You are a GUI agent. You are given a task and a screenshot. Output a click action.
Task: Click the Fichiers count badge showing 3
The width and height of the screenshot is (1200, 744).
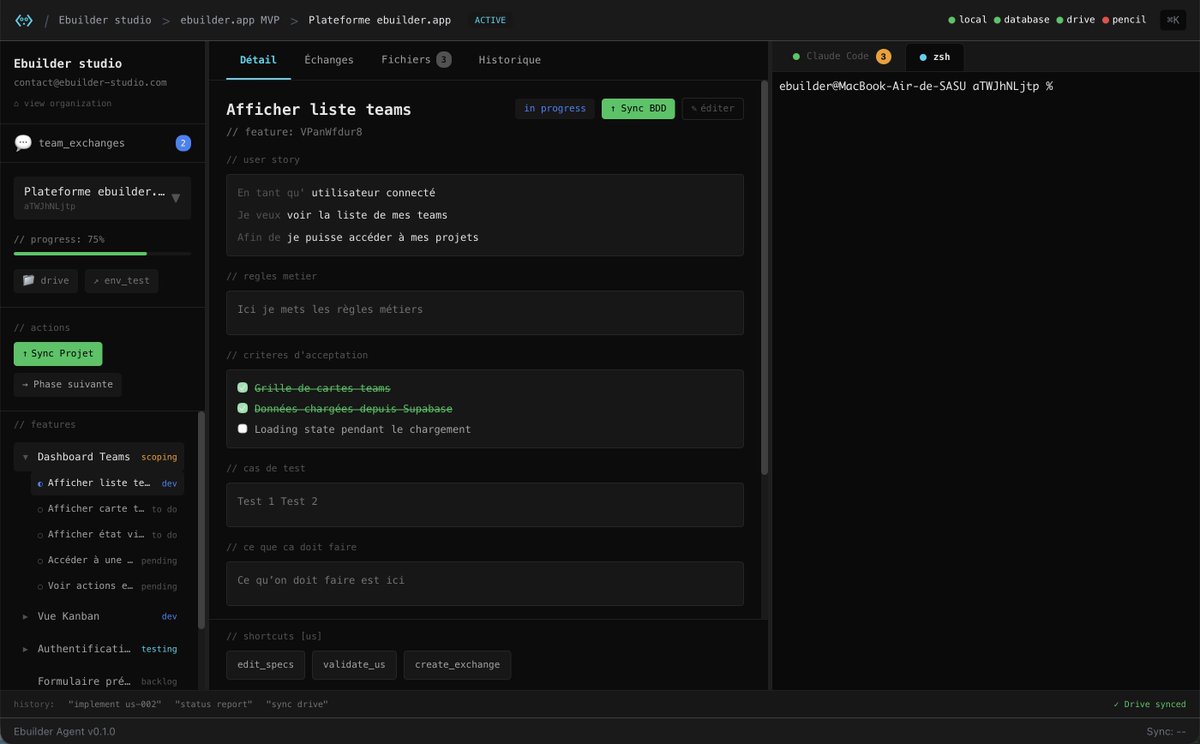(x=444, y=60)
